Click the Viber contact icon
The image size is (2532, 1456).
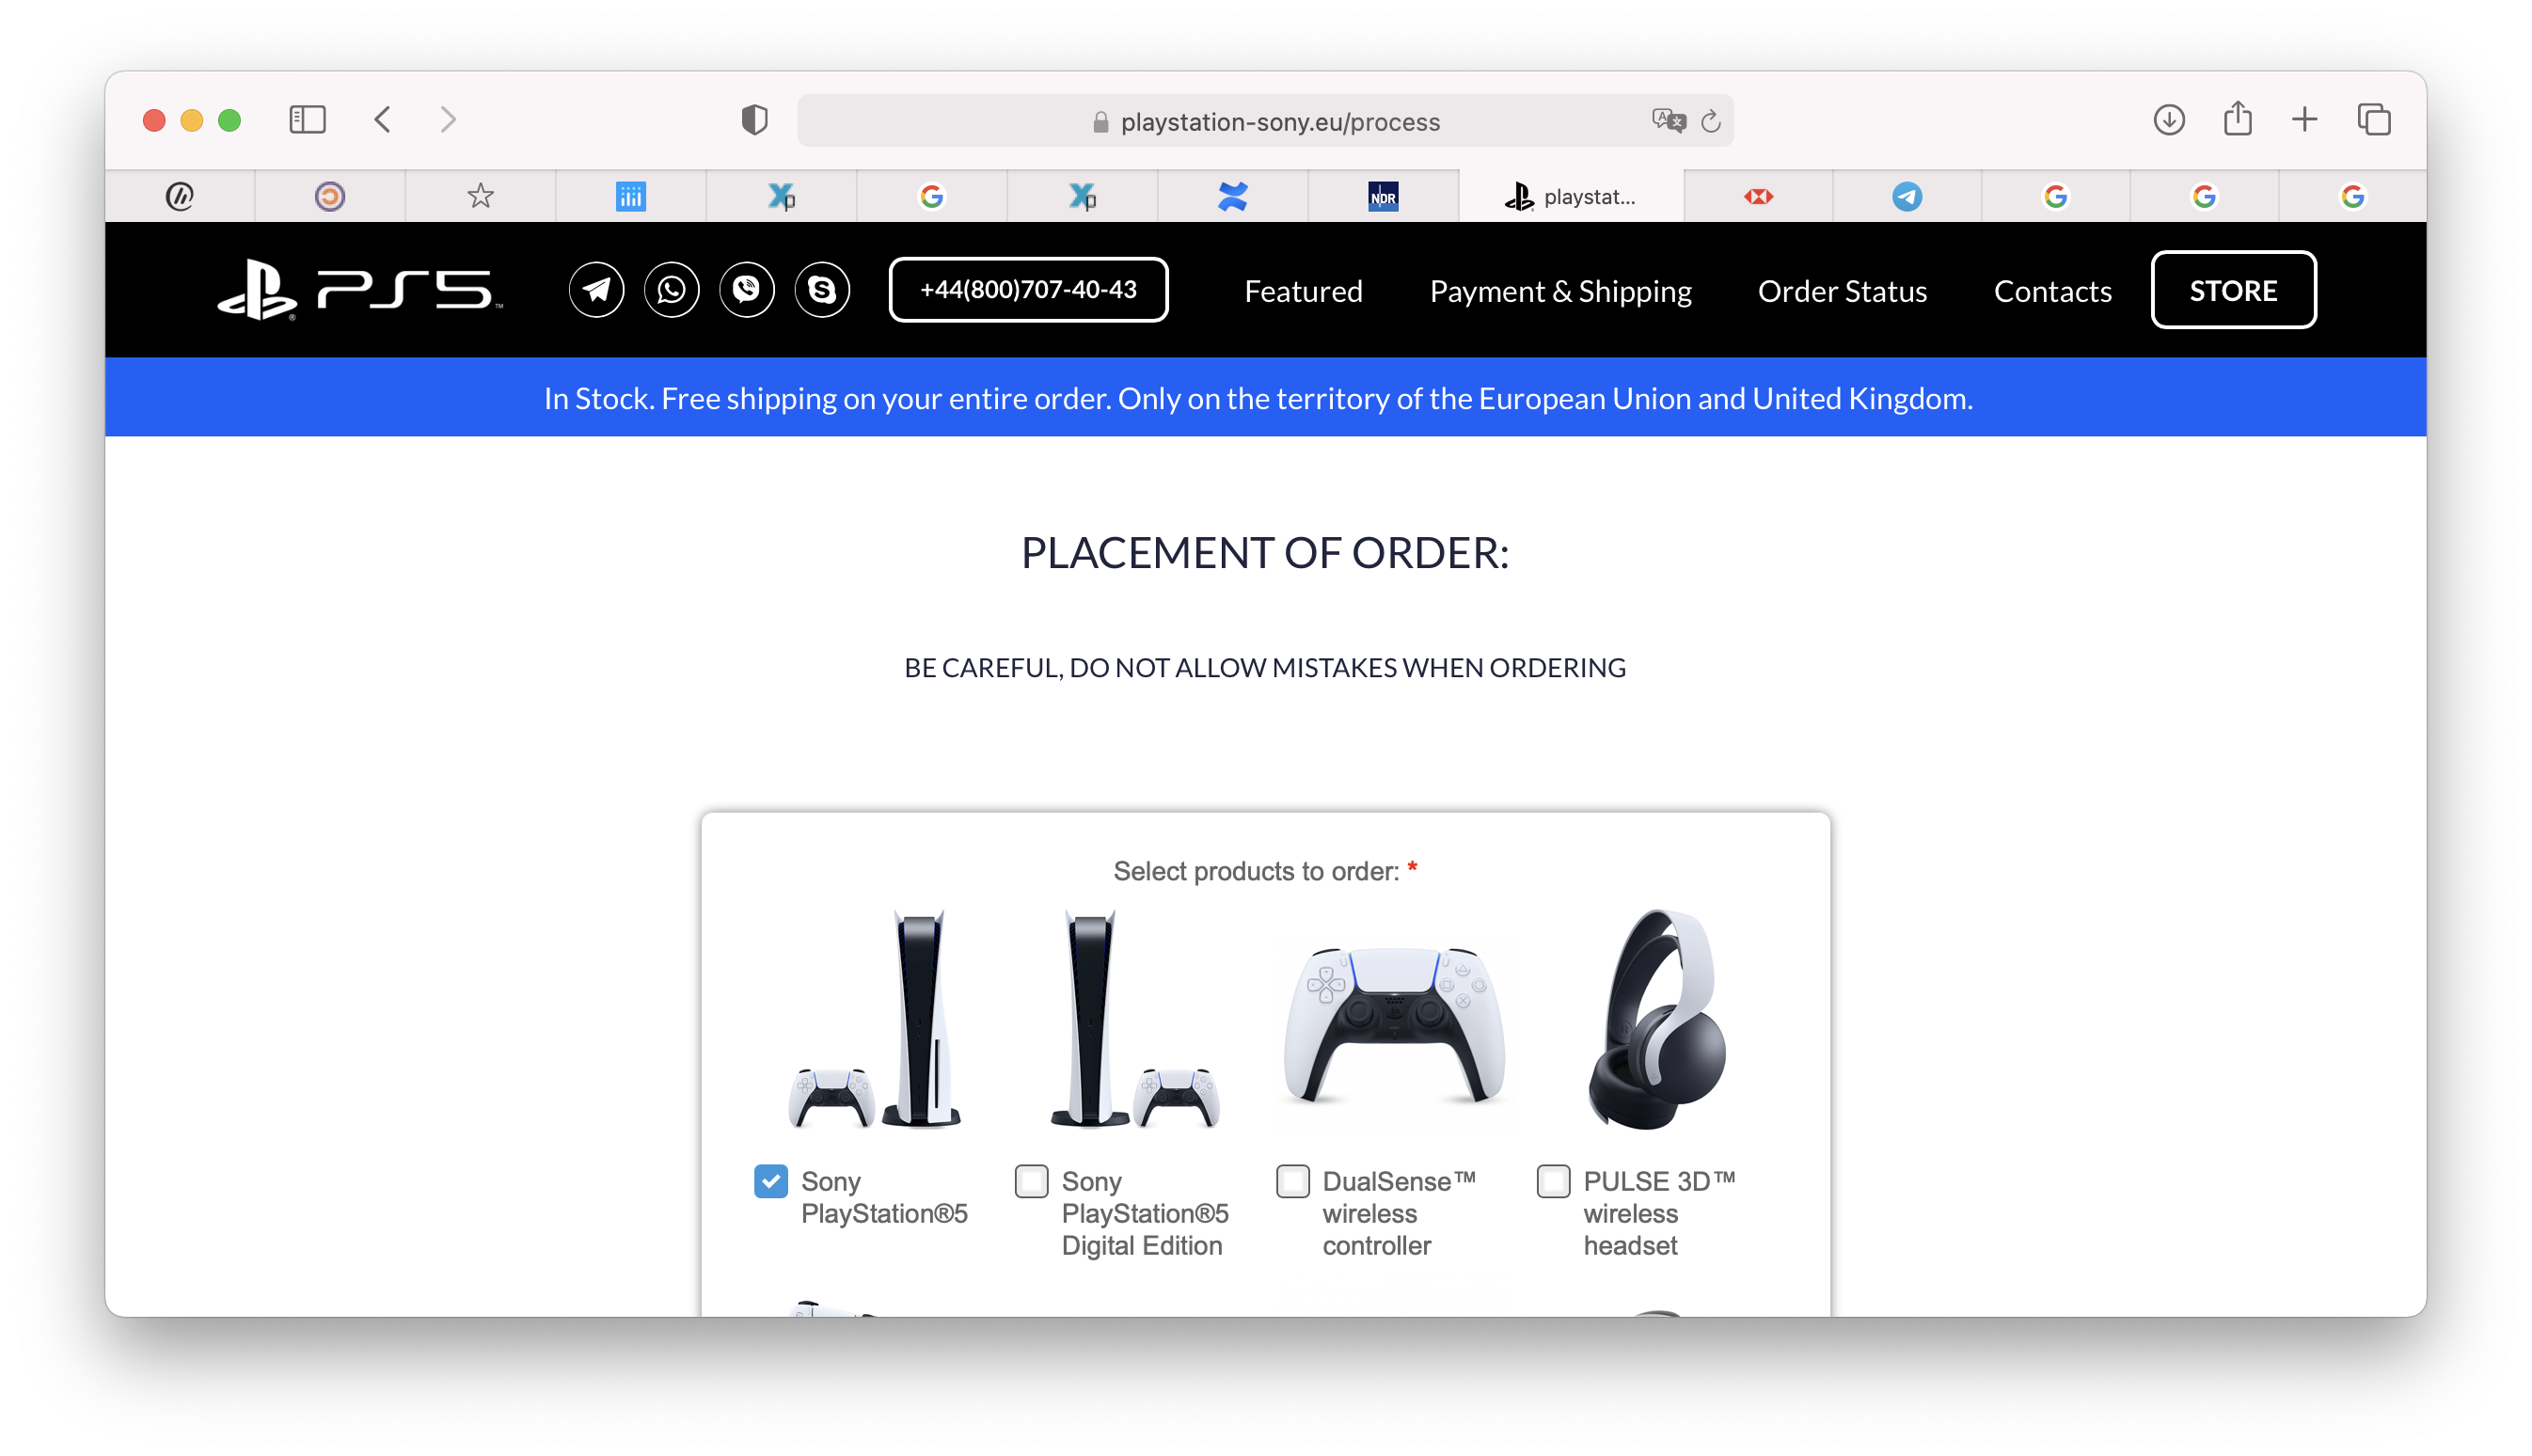point(746,290)
